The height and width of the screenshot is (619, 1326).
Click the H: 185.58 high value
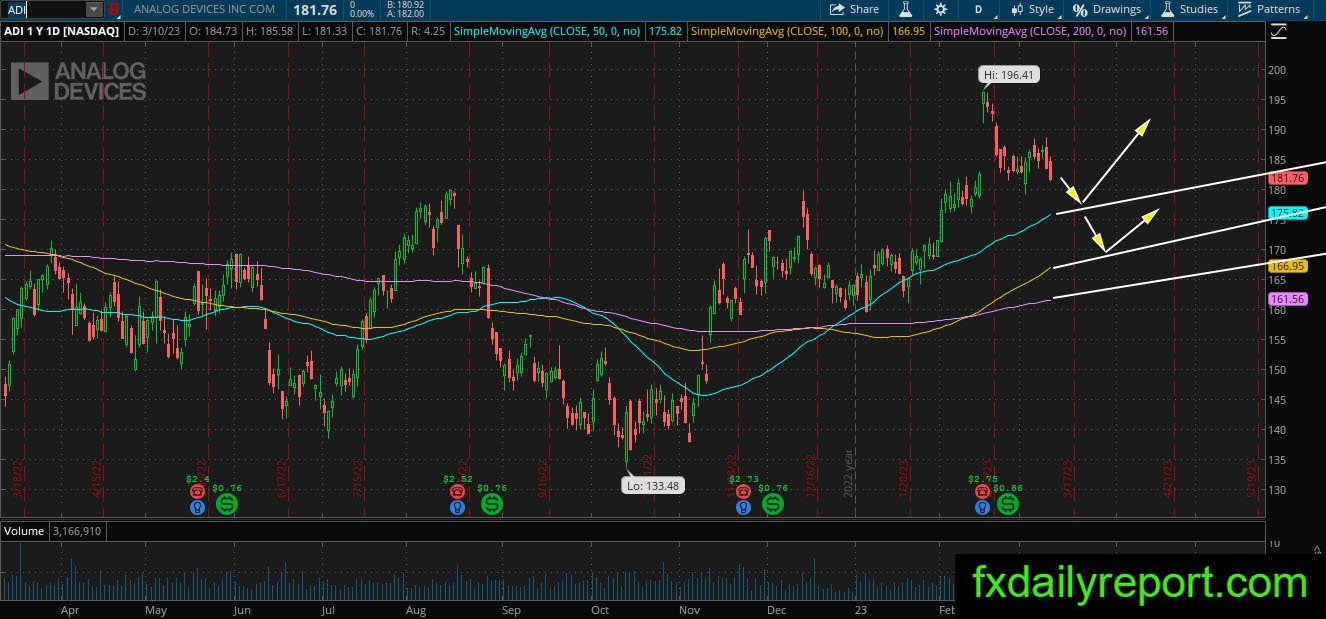click(x=269, y=32)
